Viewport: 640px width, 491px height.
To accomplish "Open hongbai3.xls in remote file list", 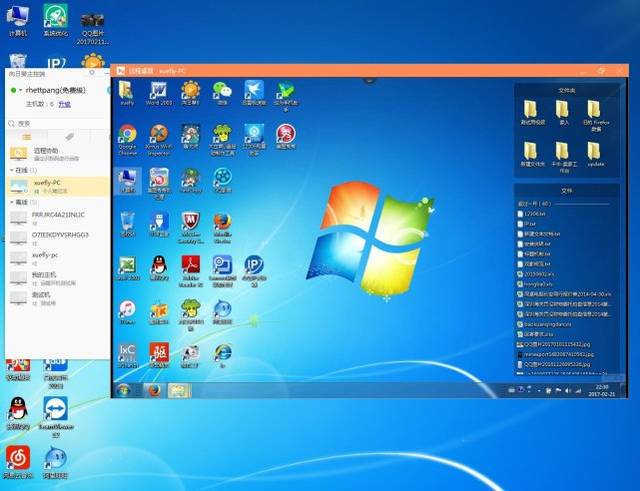I will coord(534,284).
